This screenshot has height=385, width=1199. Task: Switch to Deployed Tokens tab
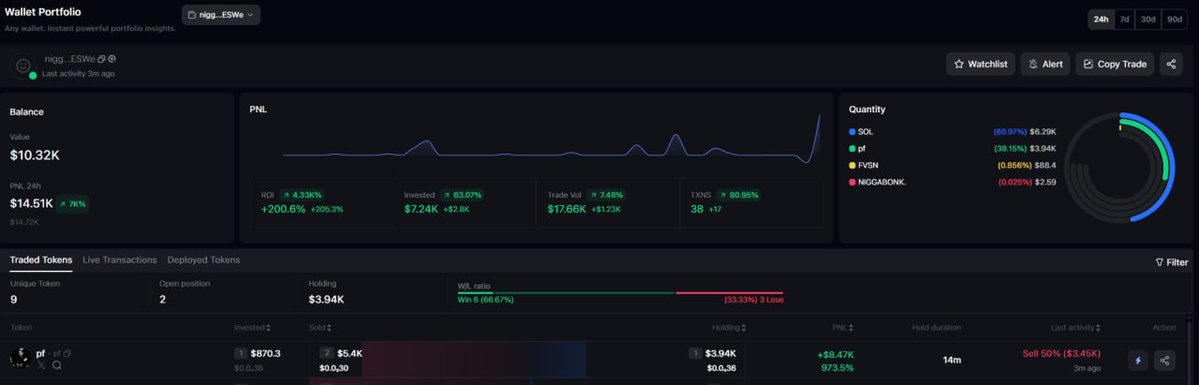click(203, 260)
